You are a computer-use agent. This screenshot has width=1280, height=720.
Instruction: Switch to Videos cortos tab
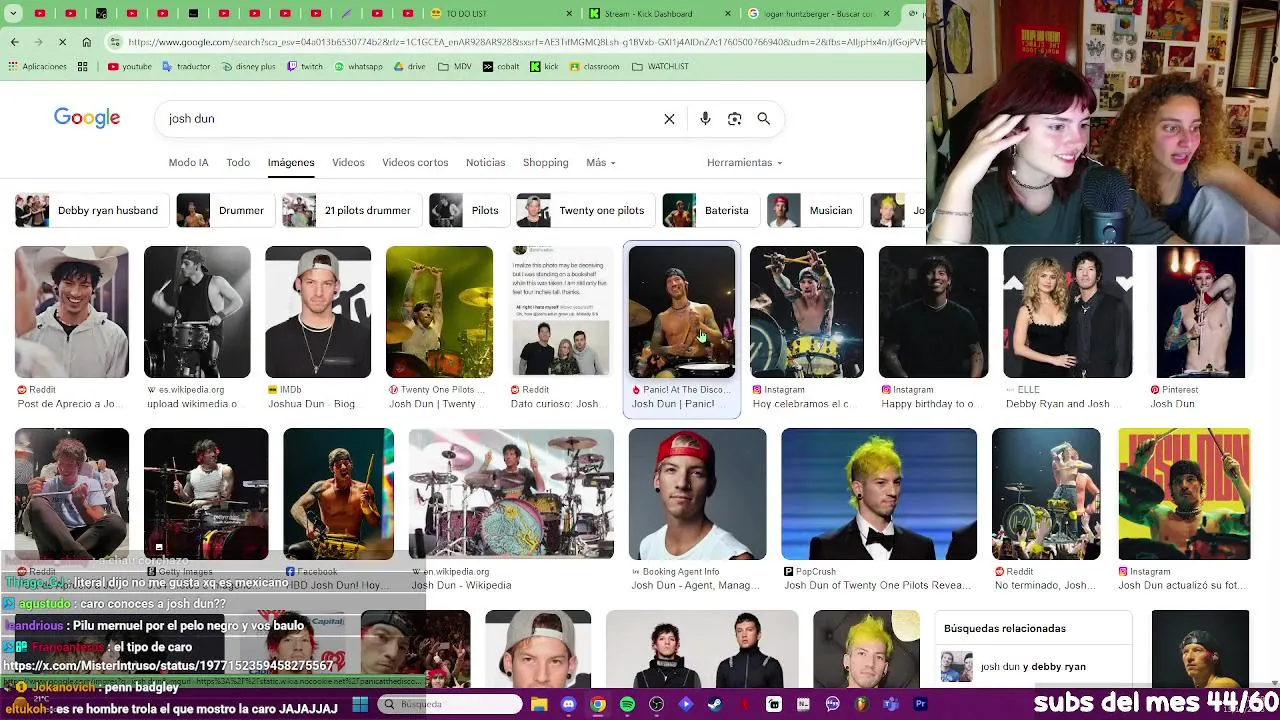click(415, 163)
